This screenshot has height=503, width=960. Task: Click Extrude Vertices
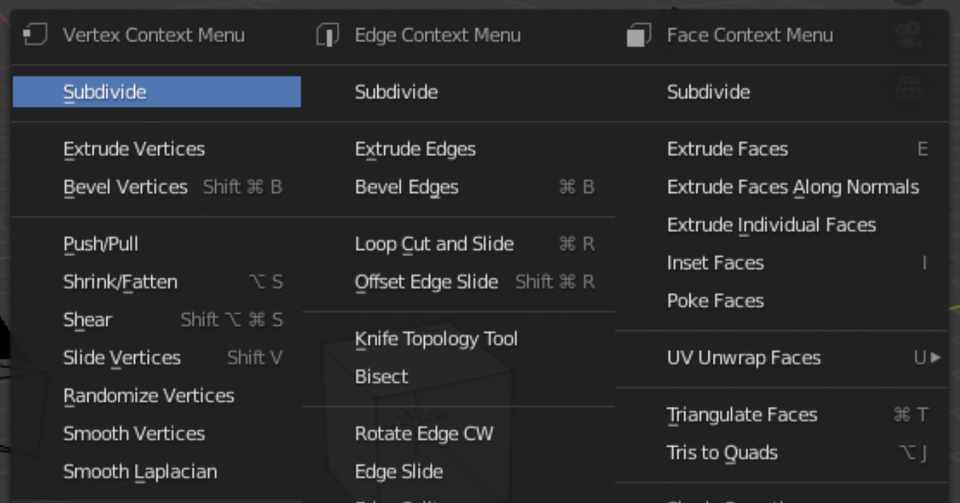coord(134,149)
